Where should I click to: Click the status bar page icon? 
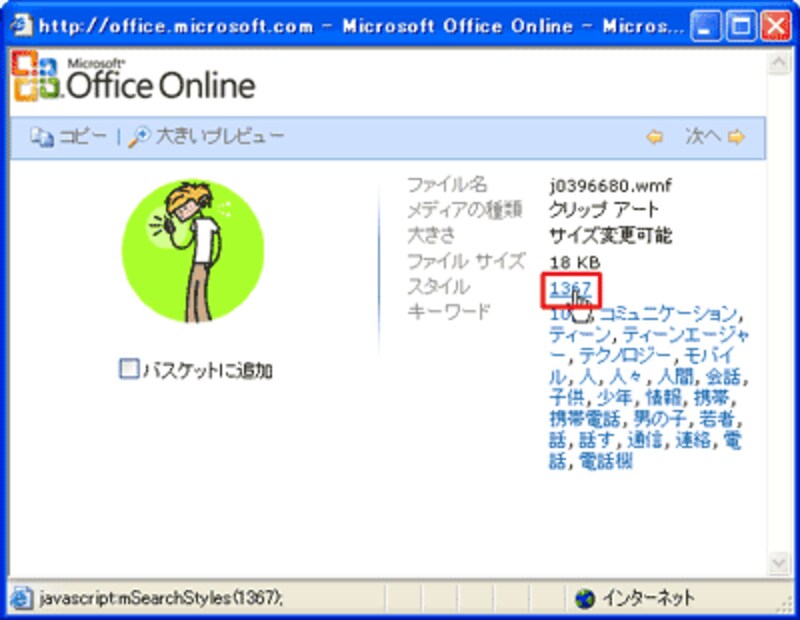[21, 598]
